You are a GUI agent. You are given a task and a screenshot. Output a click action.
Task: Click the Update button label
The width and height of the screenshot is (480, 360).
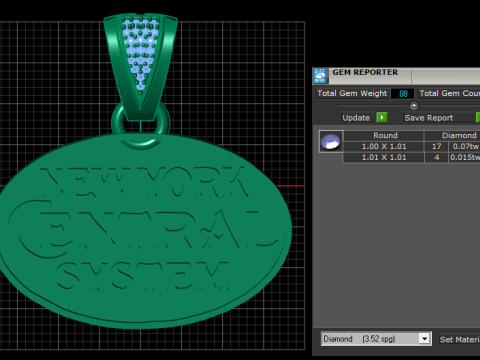click(356, 118)
